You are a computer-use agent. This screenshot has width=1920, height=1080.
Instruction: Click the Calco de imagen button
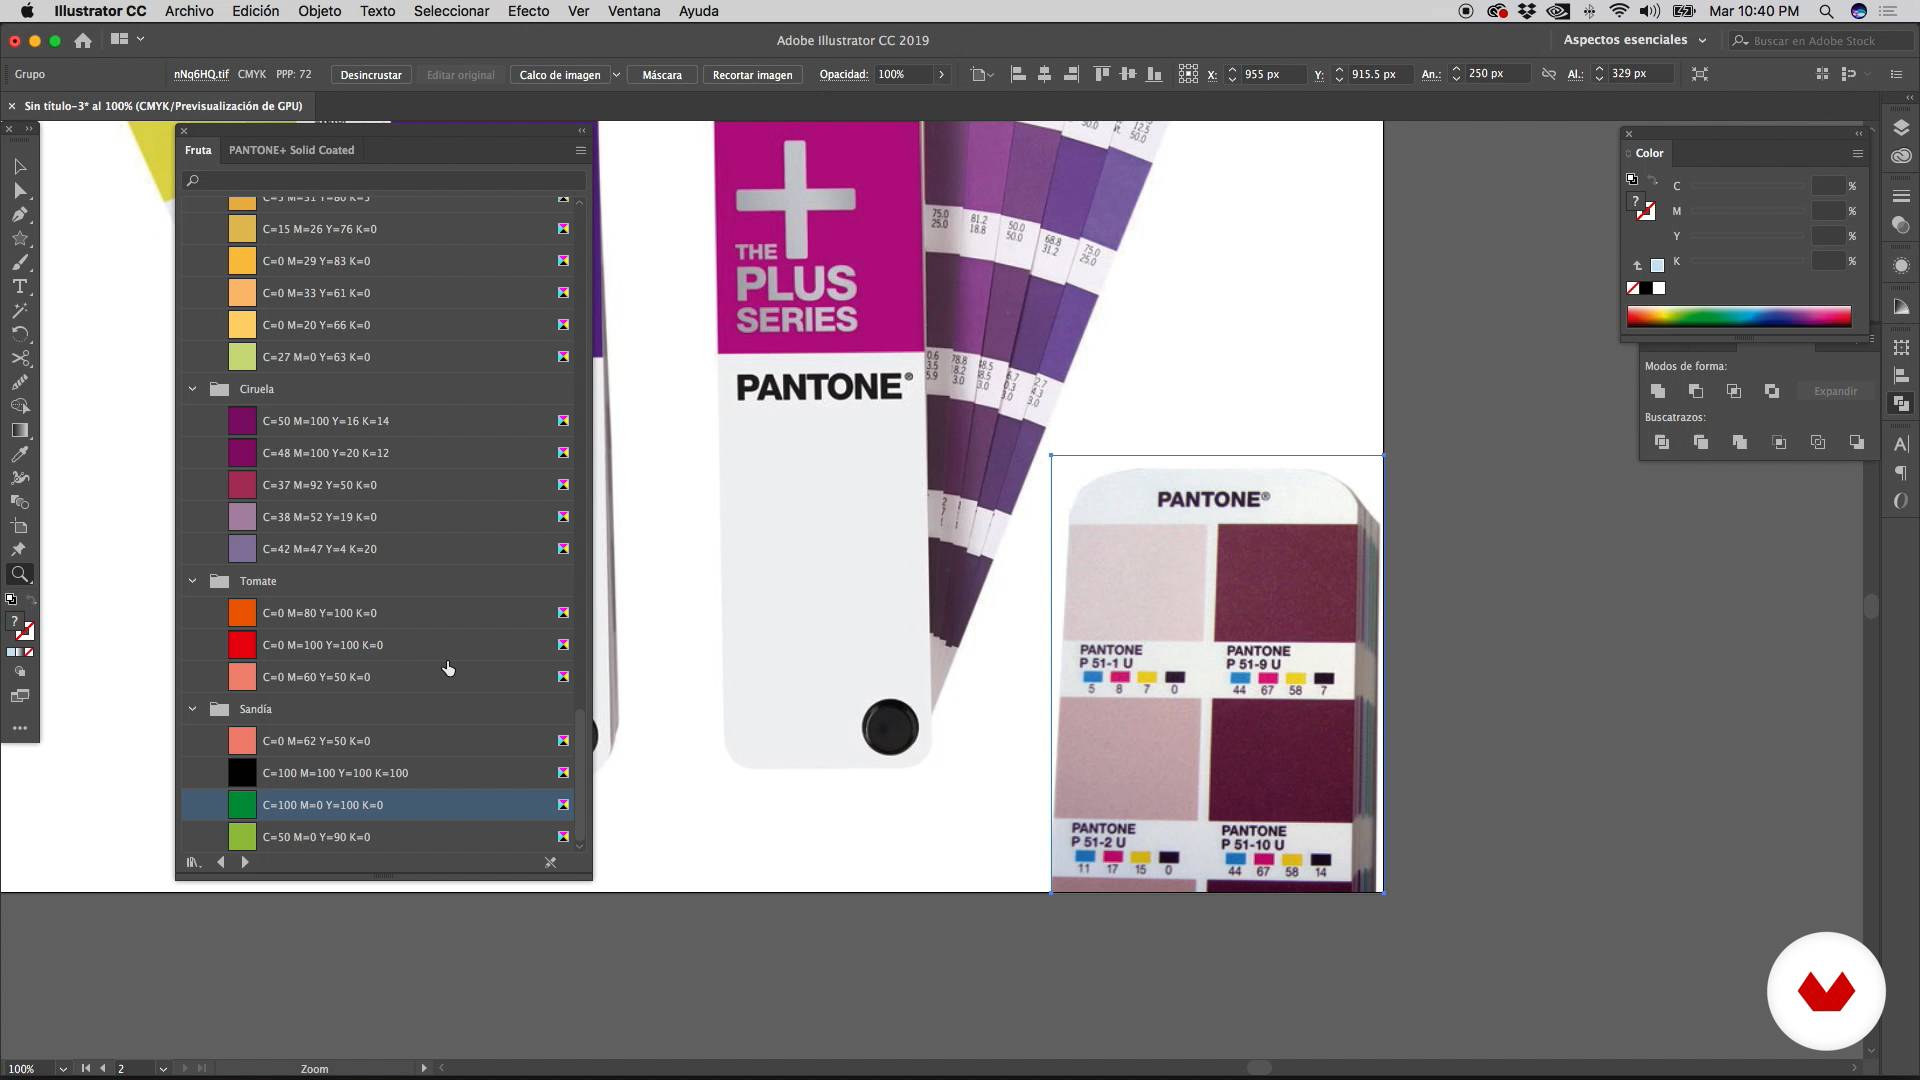(560, 75)
